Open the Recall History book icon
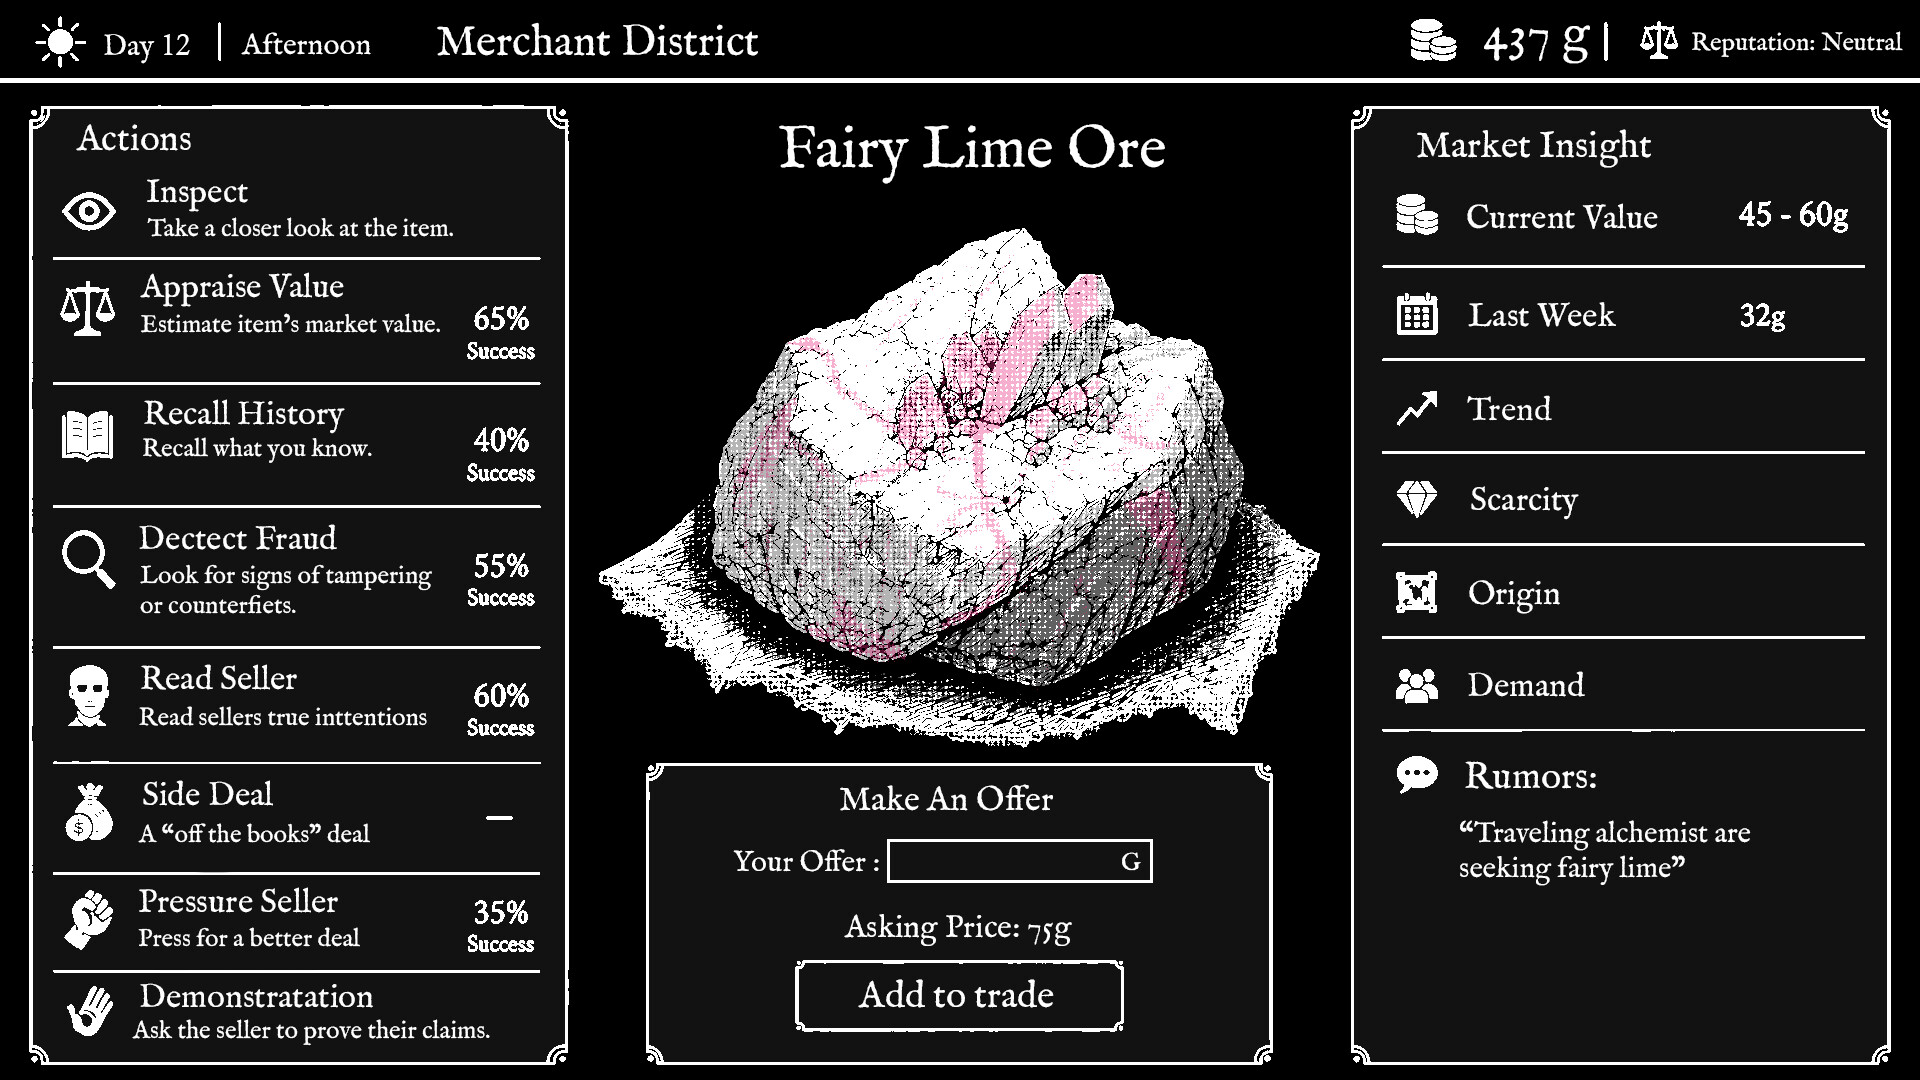The image size is (1920, 1080). click(x=87, y=436)
